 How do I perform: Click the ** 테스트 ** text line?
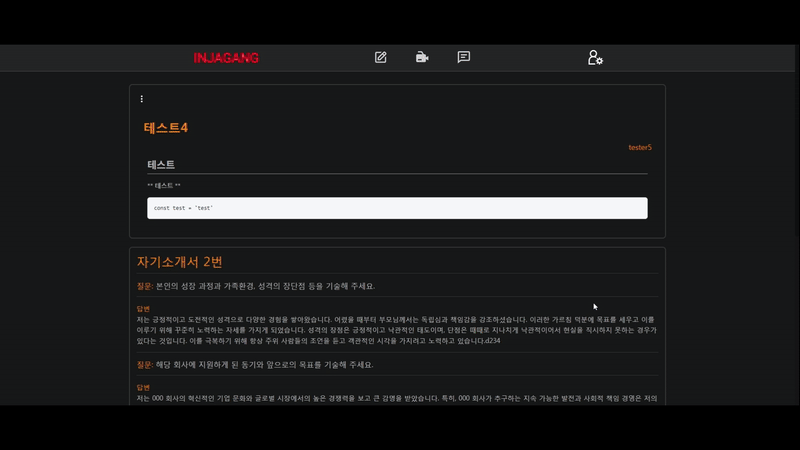(x=164, y=186)
